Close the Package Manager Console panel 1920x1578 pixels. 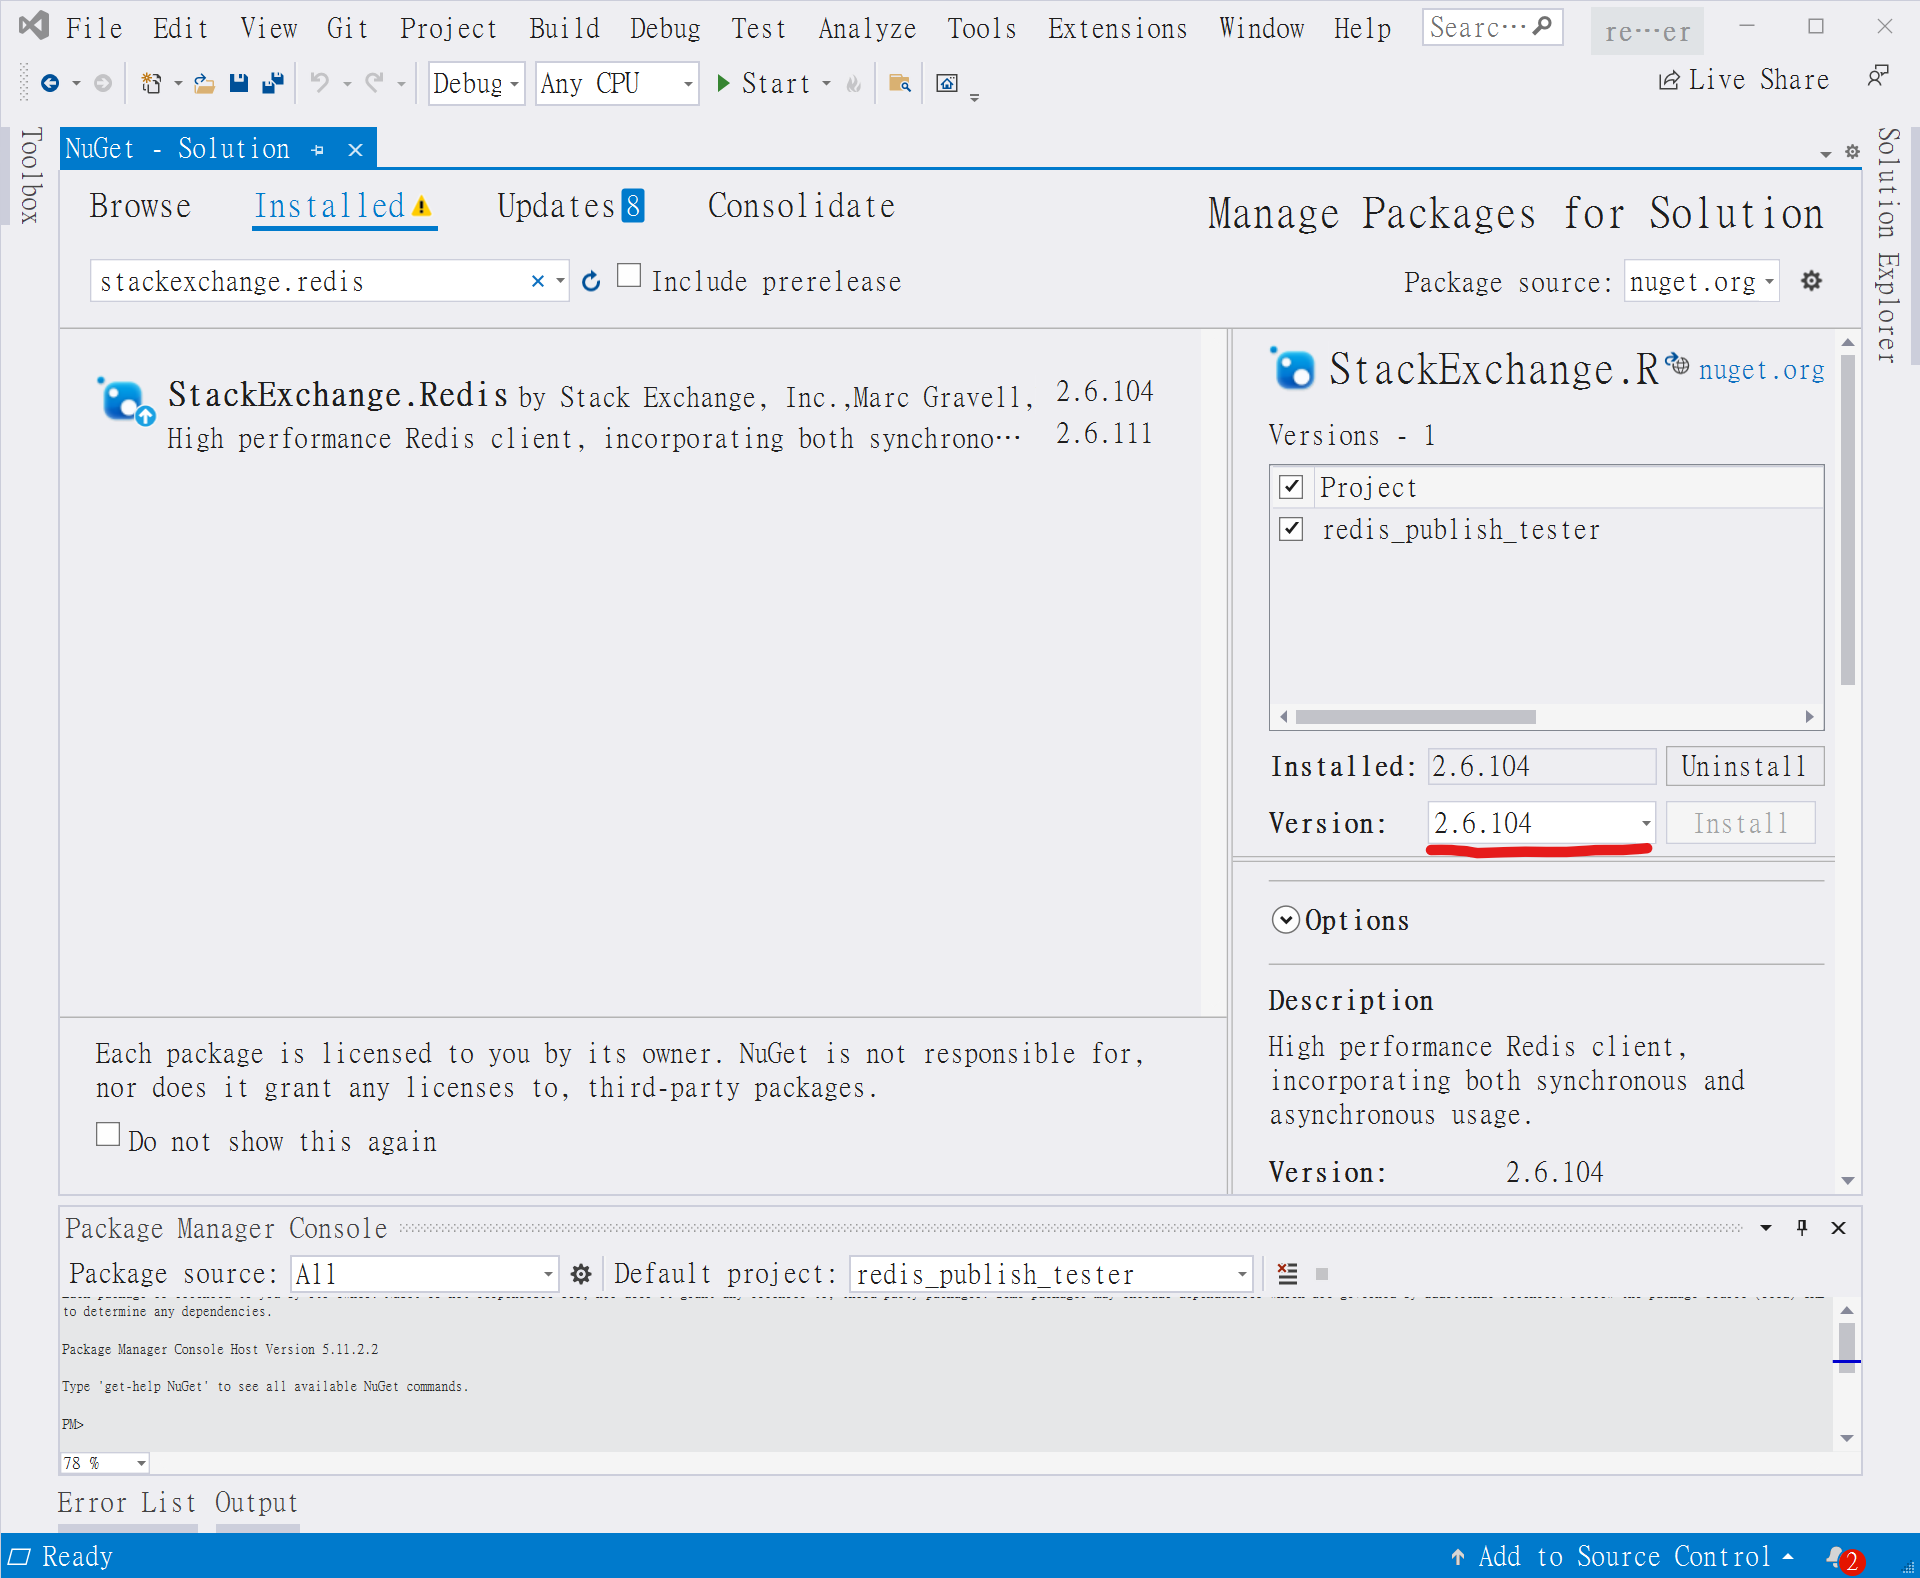pyautogui.click(x=1838, y=1228)
